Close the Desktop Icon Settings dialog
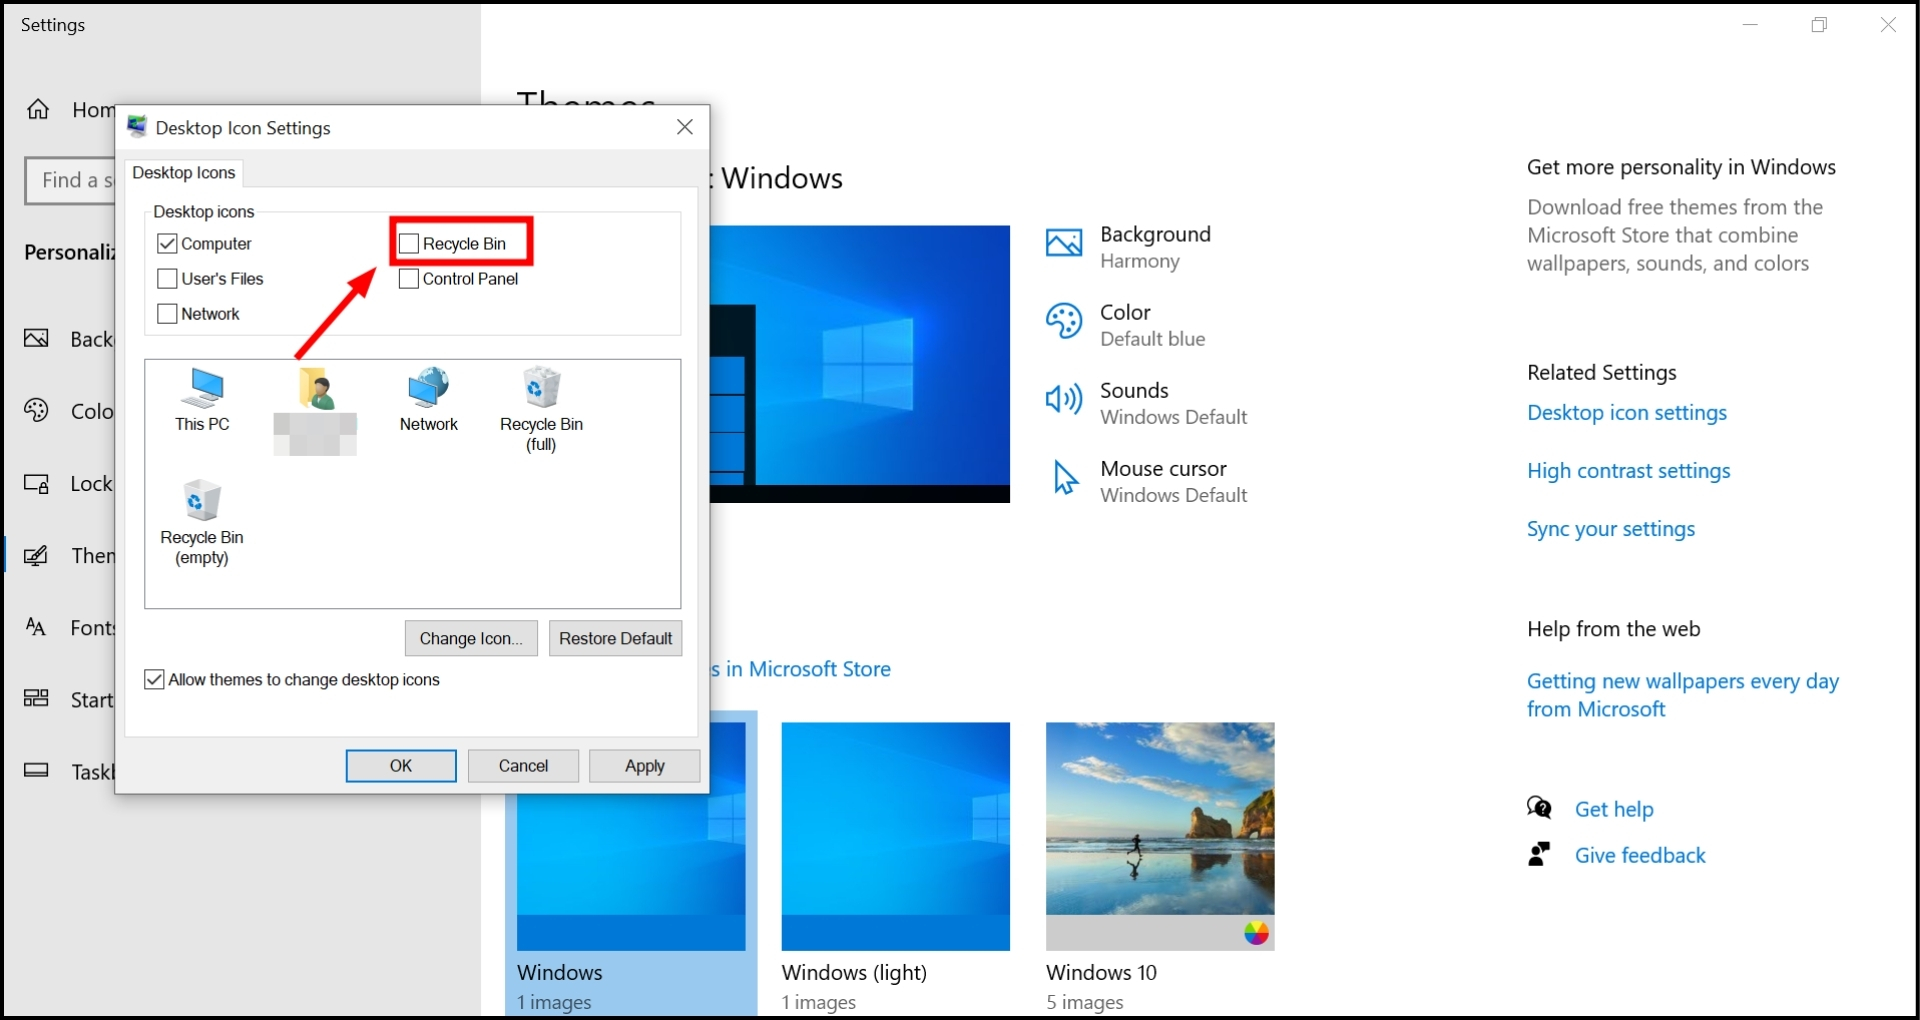Image resolution: width=1920 pixels, height=1020 pixels. [685, 127]
